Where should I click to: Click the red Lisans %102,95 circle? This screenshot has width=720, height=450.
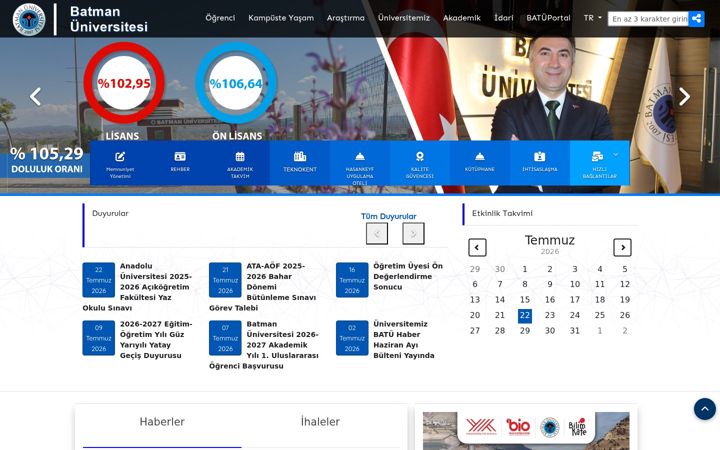click(x=124, y=83)
